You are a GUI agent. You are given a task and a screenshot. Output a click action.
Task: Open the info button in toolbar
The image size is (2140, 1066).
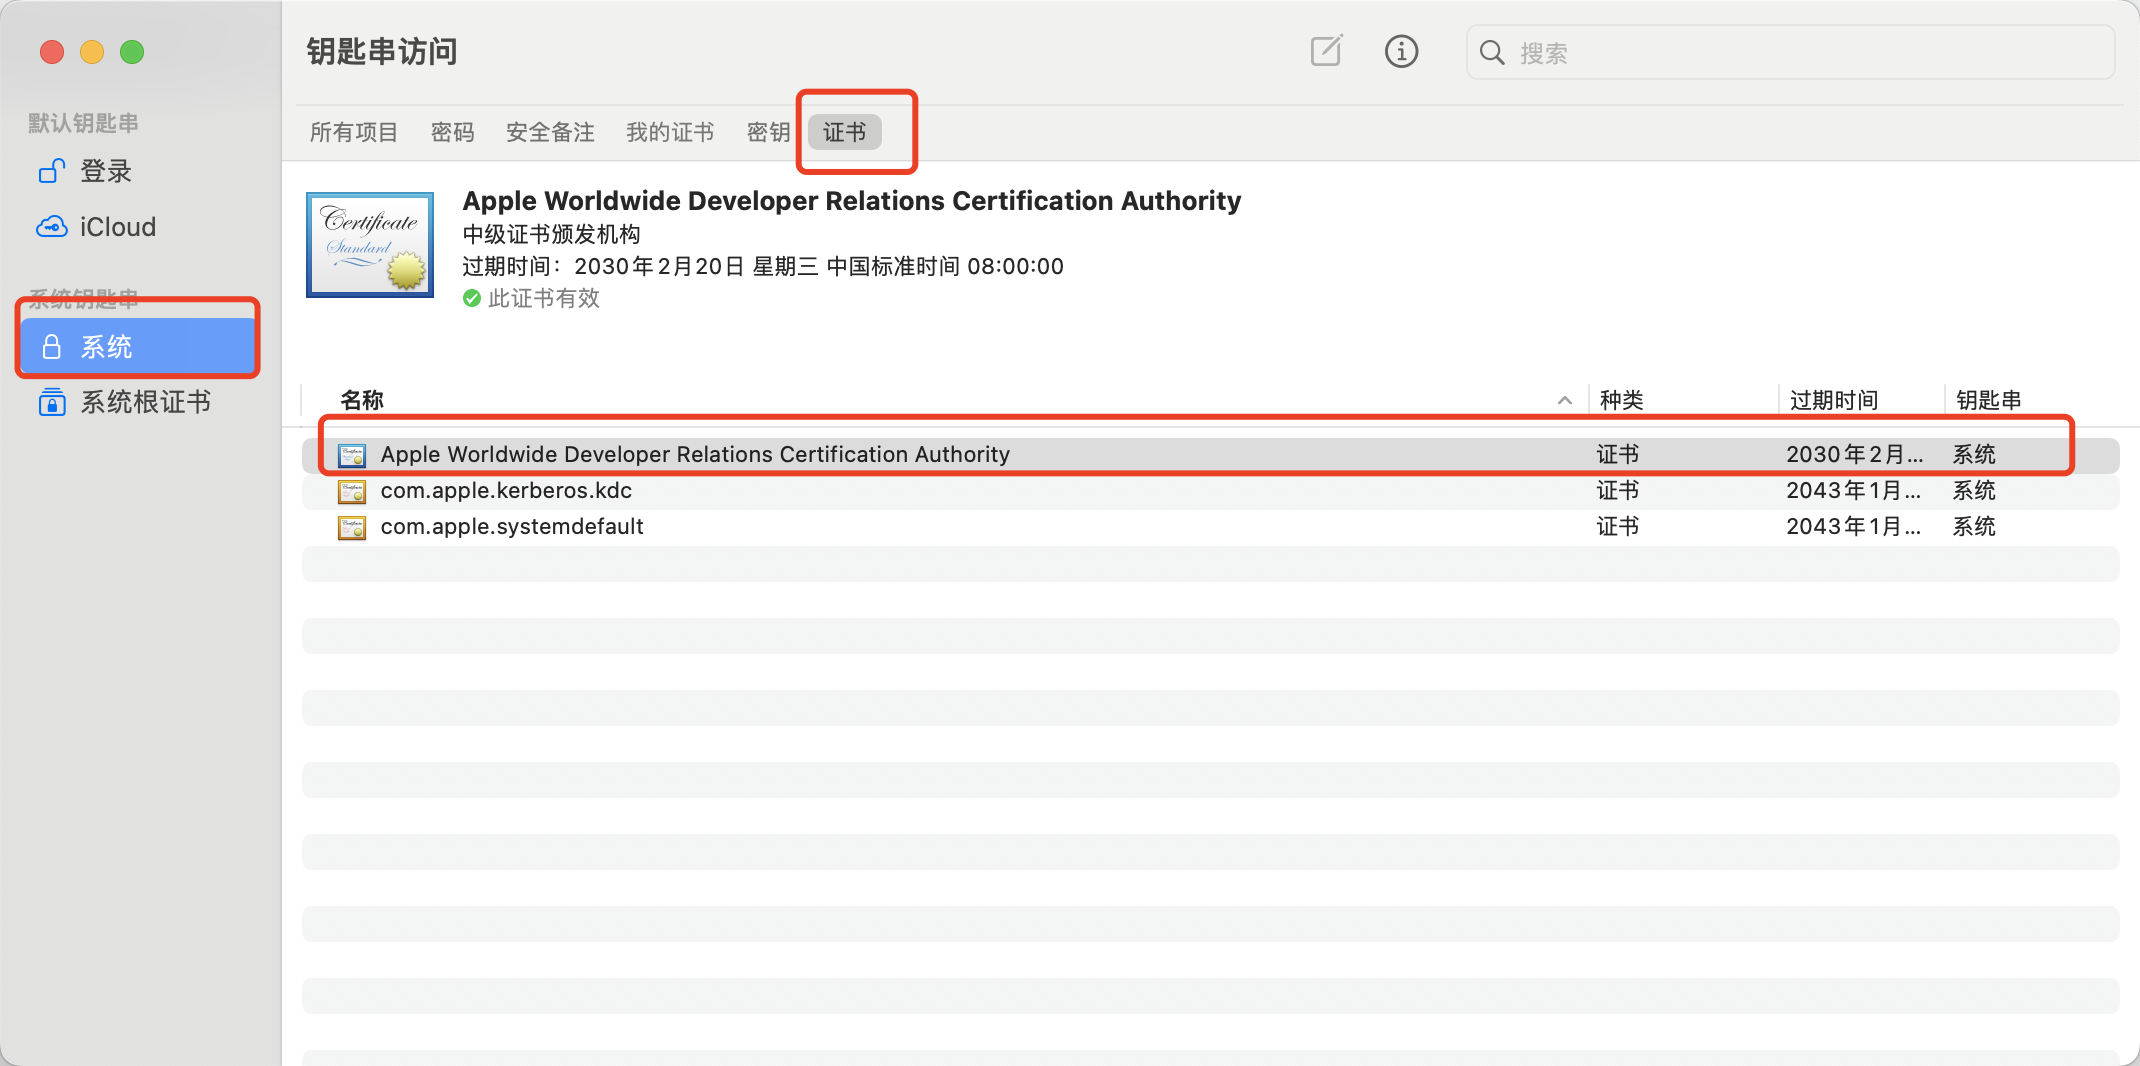[x=1401, y=51]
